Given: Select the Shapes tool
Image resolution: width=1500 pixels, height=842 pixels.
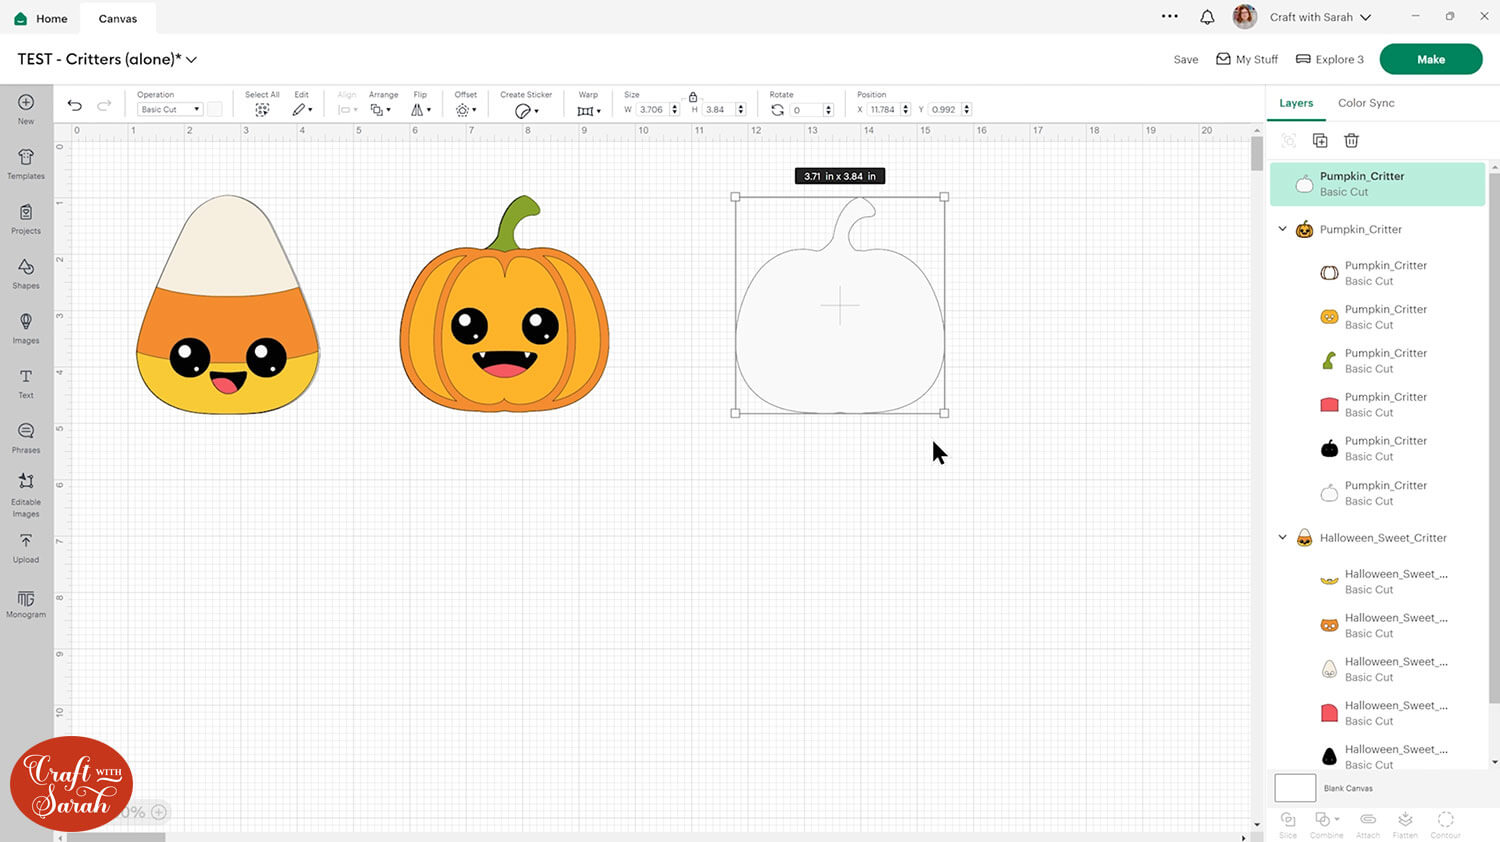Looking at the screenshot, I should point(26,272).
